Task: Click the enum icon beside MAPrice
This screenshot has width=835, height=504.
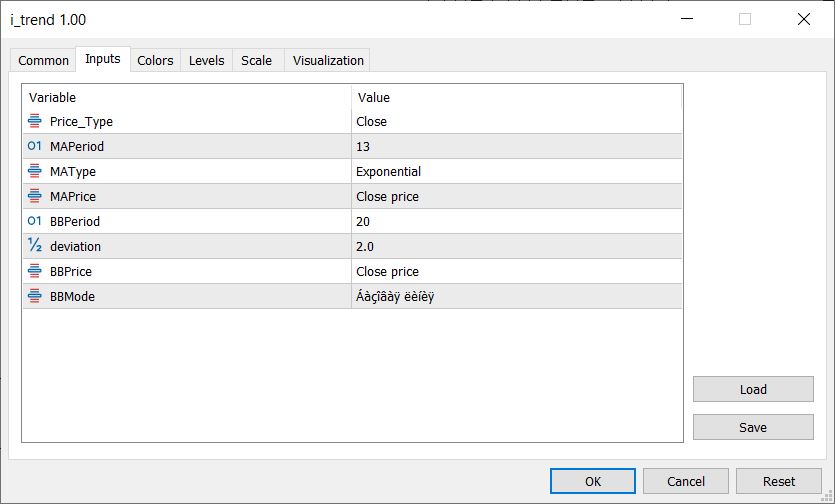Action: [35, 196]
